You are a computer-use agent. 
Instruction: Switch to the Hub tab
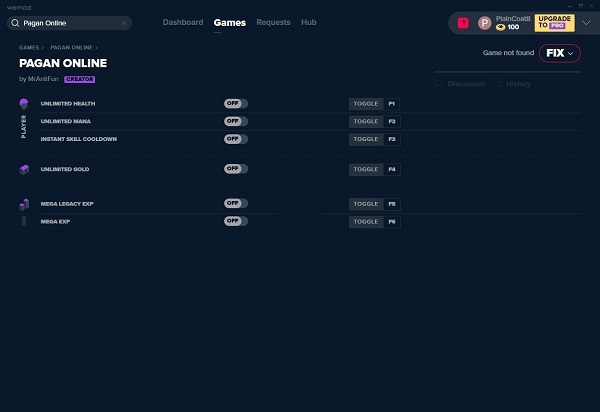[308, 22]
